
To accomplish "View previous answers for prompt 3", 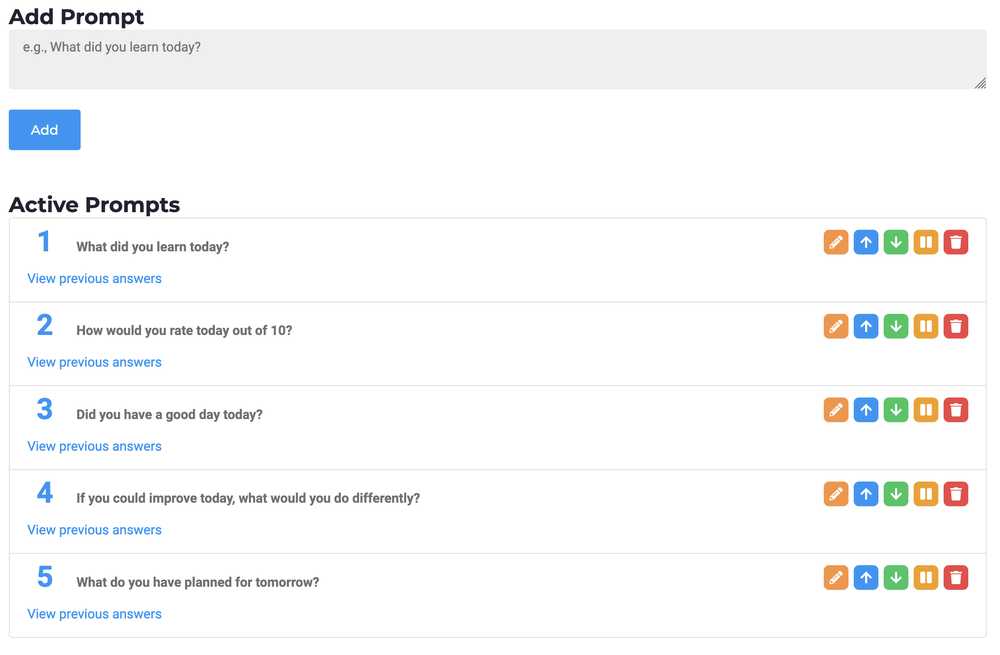I will pyautogui.click(x=94, y=446).
